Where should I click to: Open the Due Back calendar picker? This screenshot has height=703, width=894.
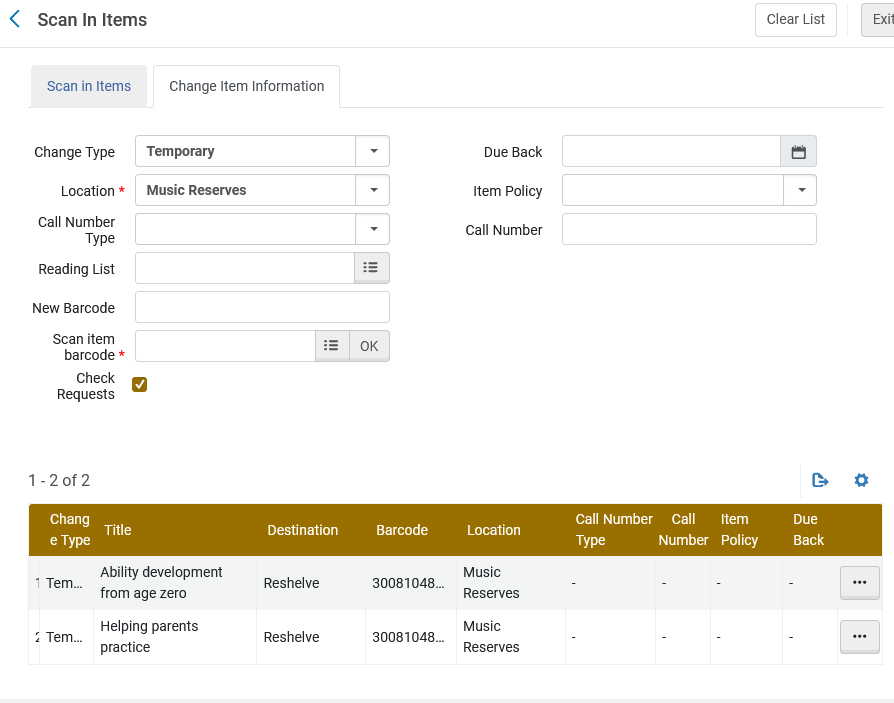pyautogui.click(x=798, y=151)
